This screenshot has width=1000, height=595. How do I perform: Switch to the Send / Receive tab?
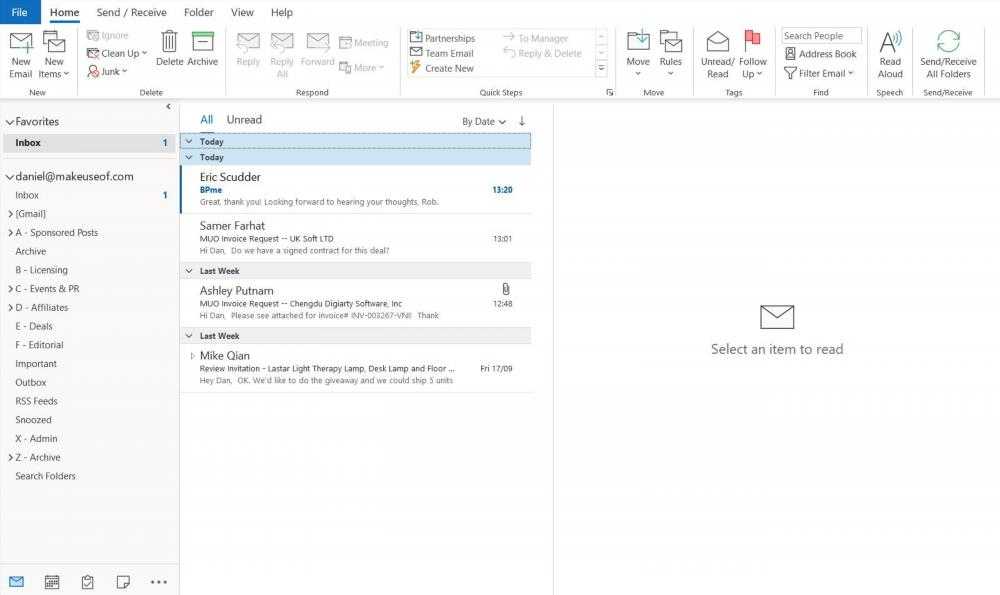coord(131,13)
